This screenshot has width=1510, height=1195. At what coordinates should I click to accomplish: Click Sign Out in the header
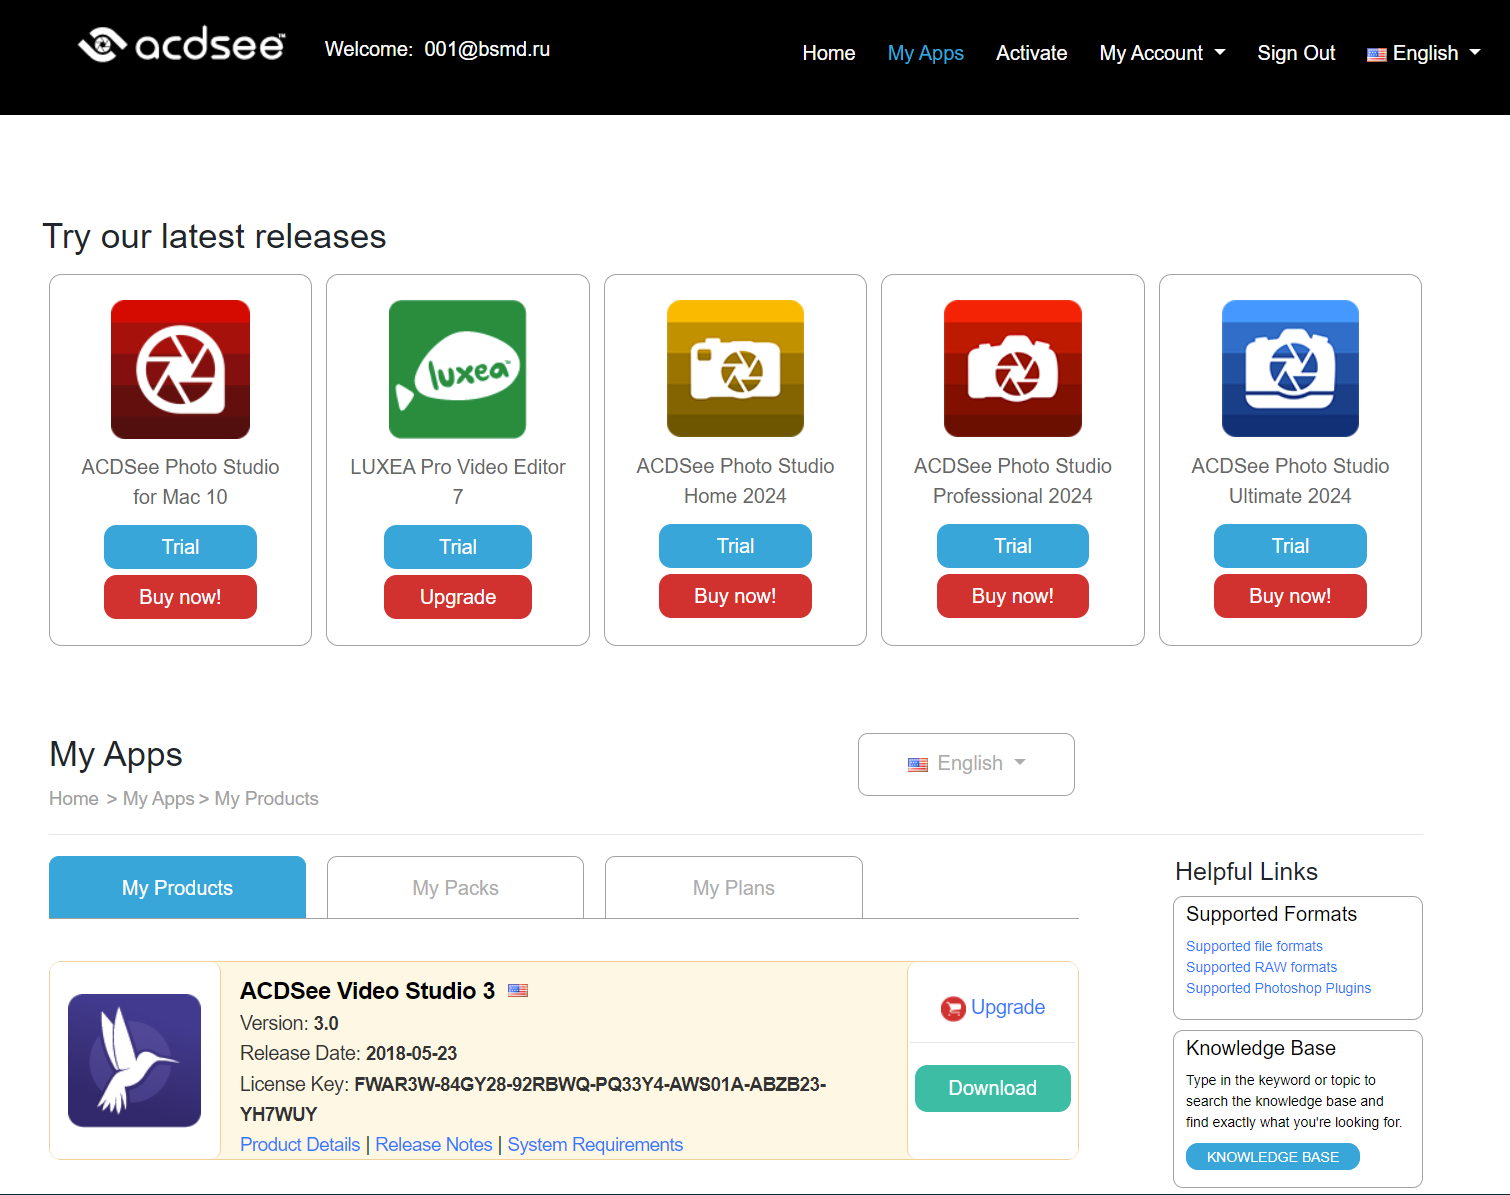[x=1296, y=53]
